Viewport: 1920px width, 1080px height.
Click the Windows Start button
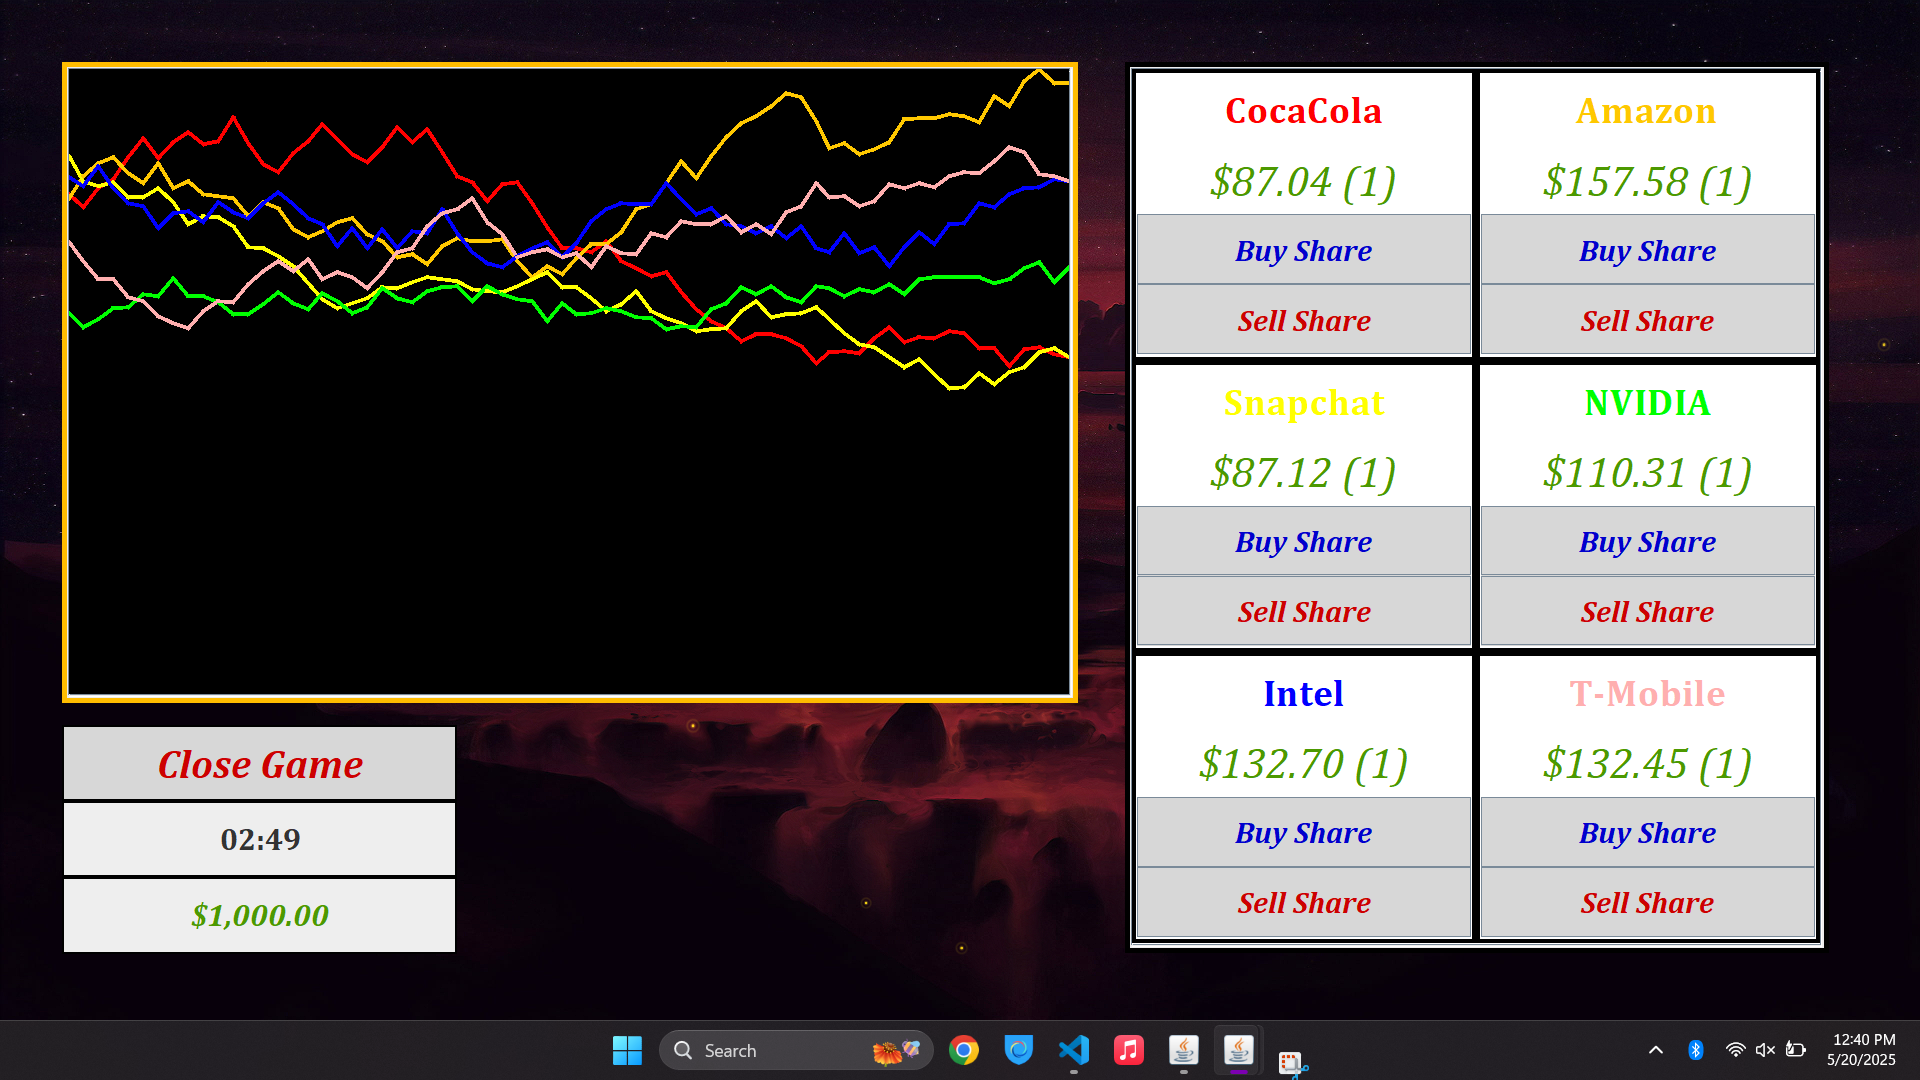pos(627,1050)
